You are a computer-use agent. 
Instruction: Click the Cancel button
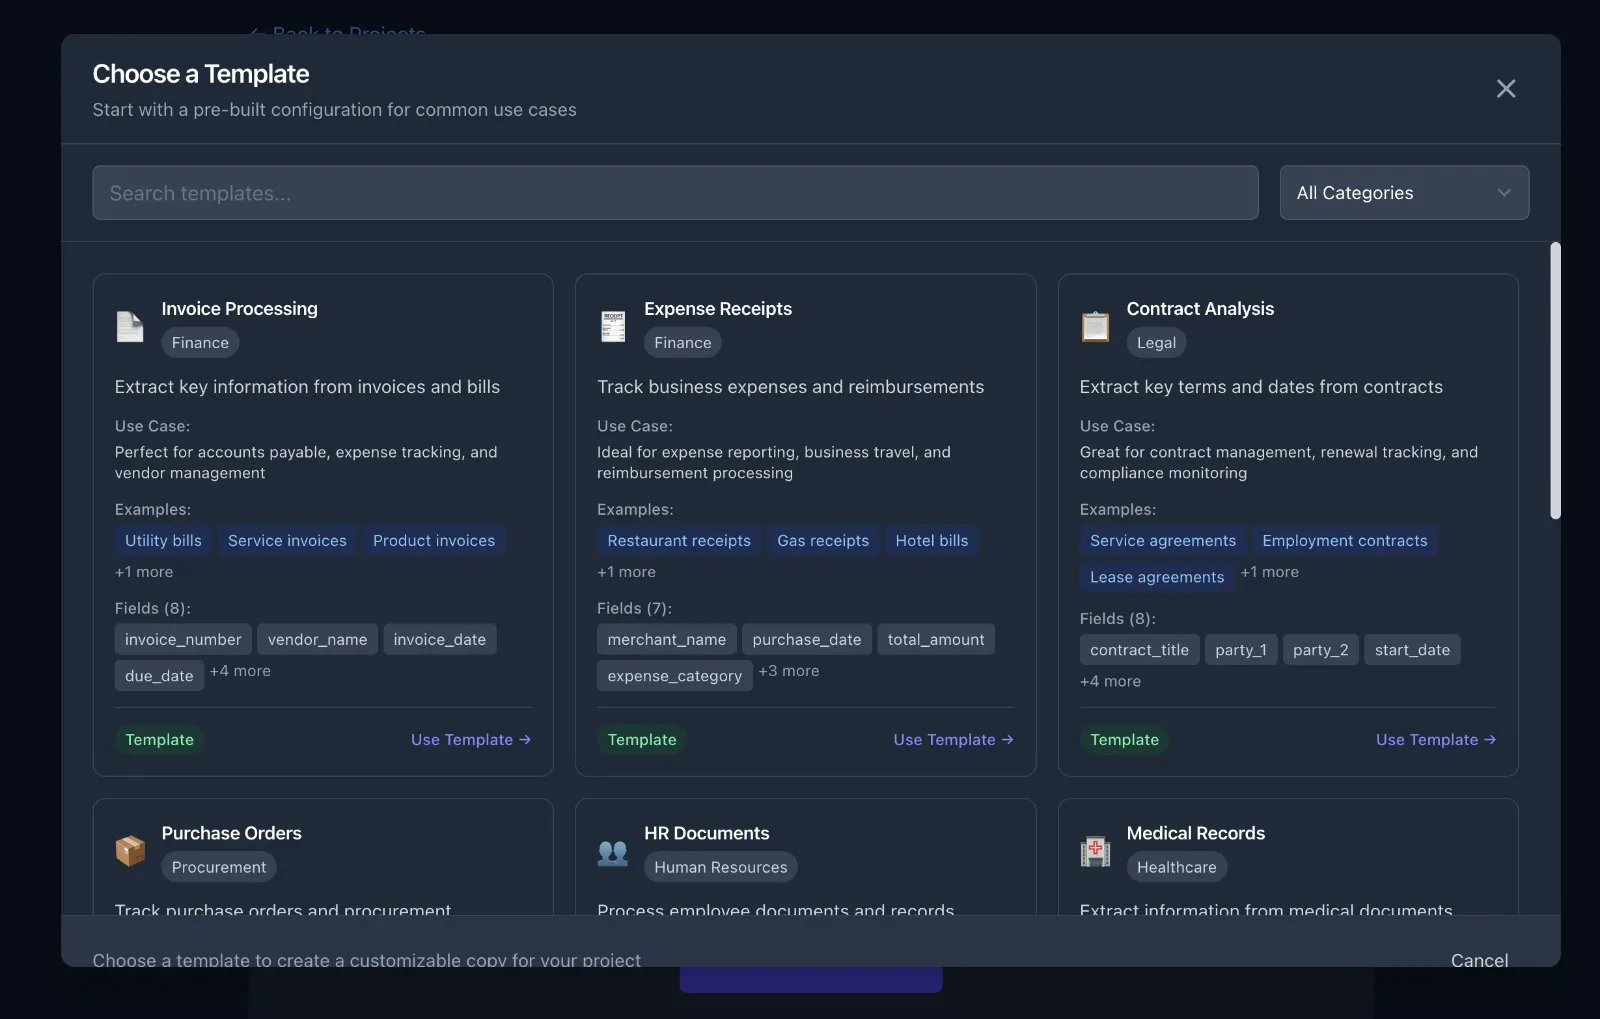pyautogui.click(x=1479, y=960)
